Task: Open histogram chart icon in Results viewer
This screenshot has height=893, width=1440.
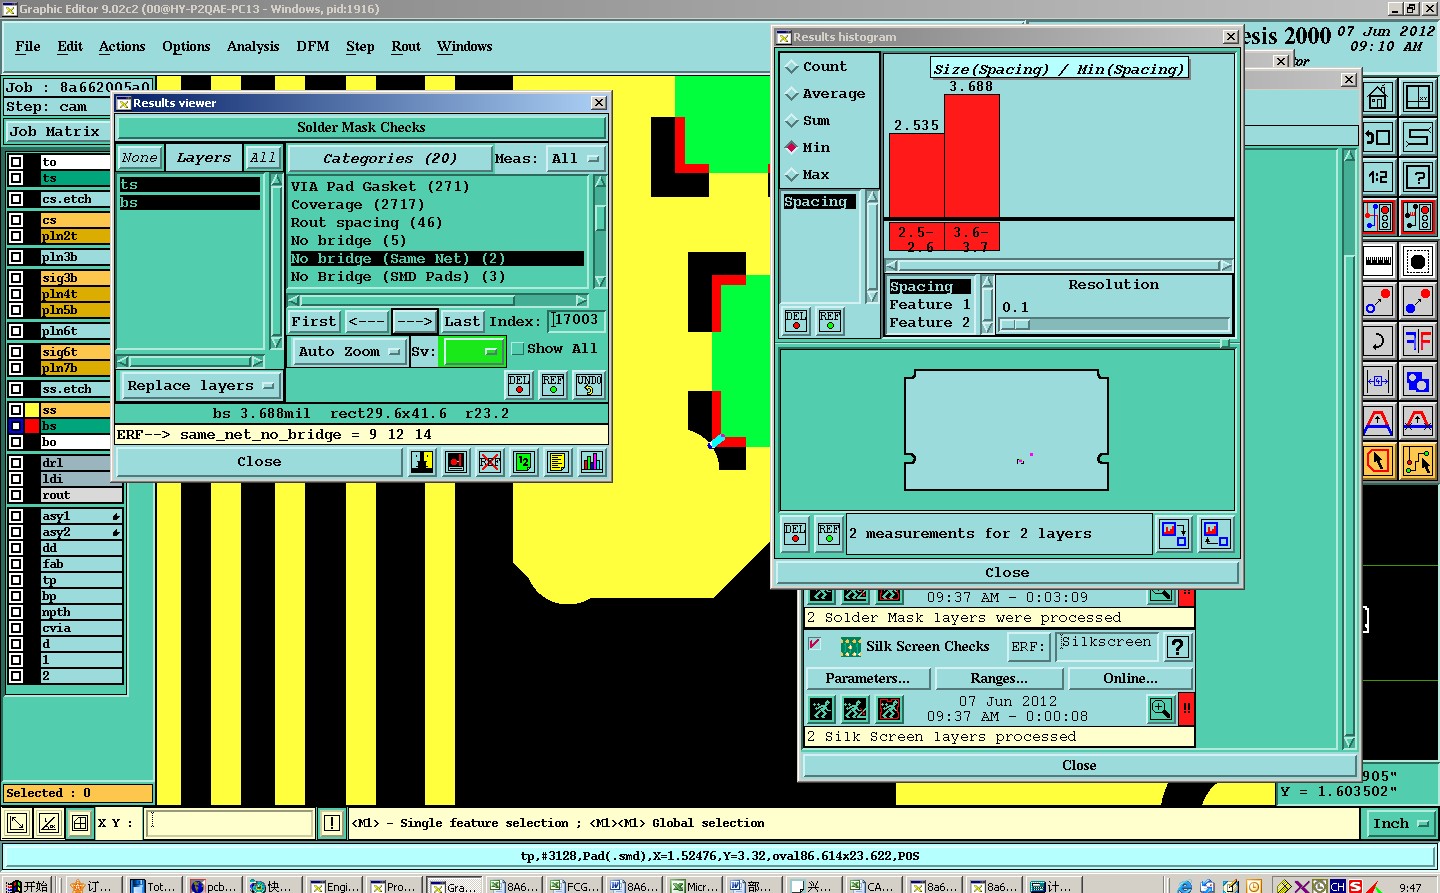Action: click(x=592, y=461)
